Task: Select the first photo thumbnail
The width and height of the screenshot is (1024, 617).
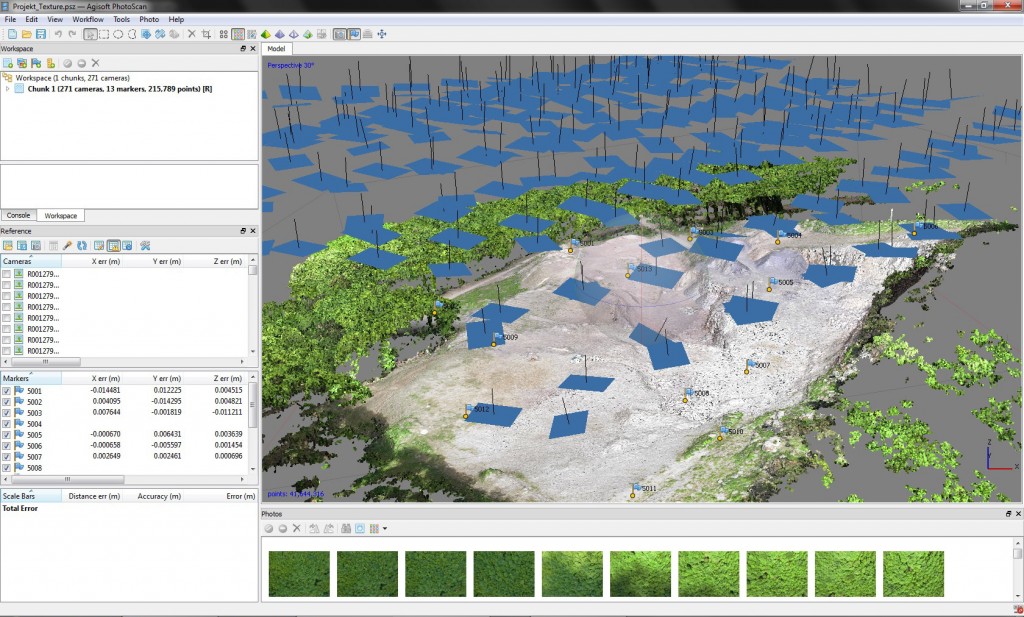Action: pyautogui.click(x=299, y=574)
